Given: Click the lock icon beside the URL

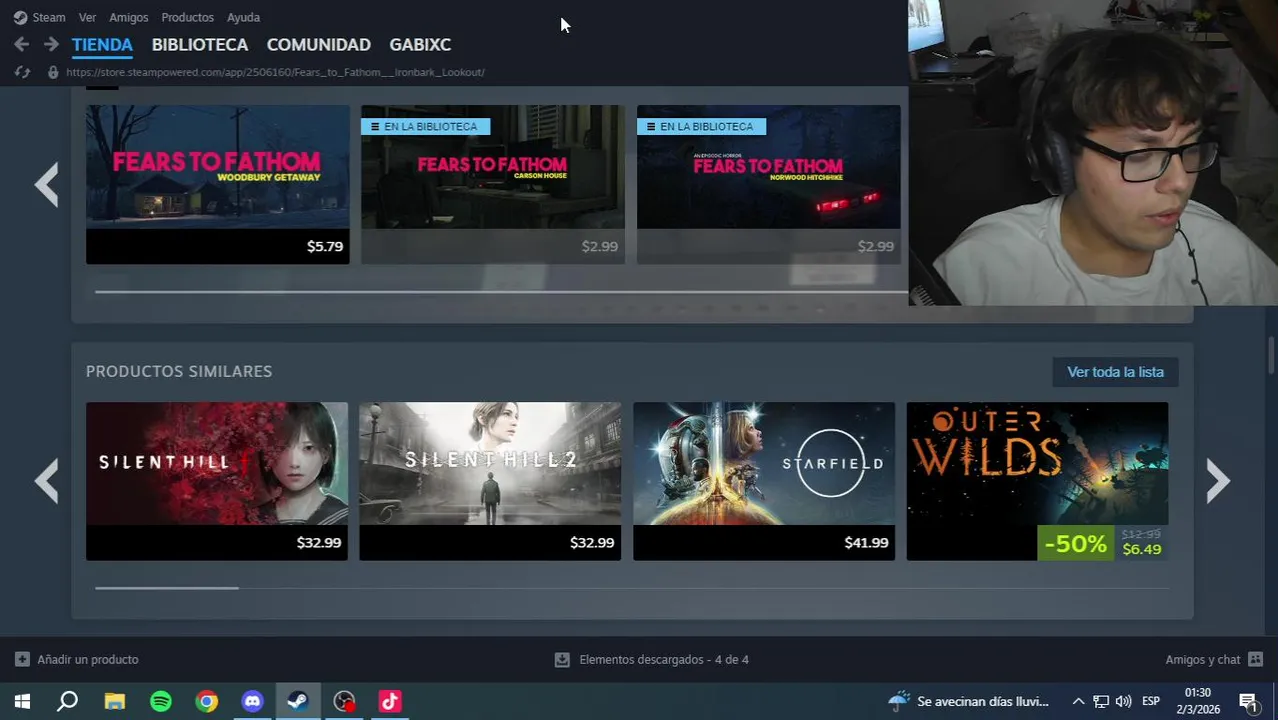Looking at the screenshot, I should tap(53, 72).
